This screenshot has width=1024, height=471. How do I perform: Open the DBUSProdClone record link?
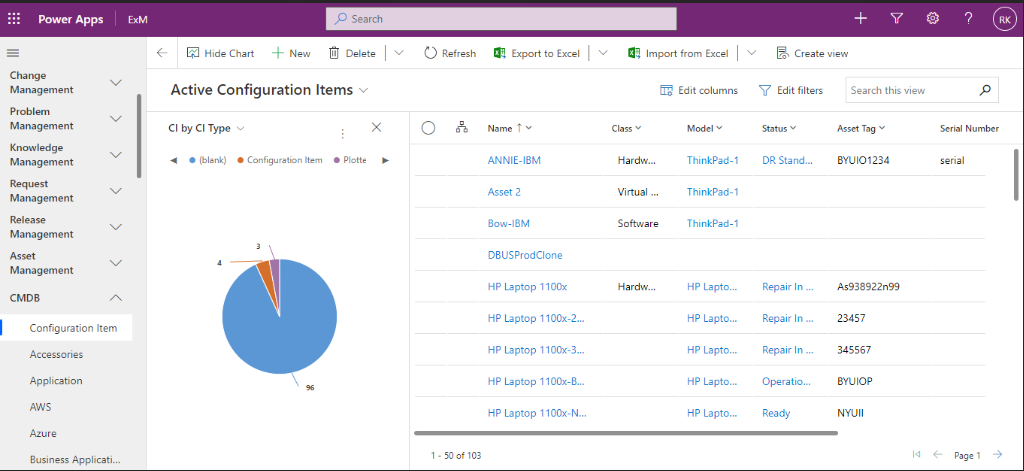point(525,255)
